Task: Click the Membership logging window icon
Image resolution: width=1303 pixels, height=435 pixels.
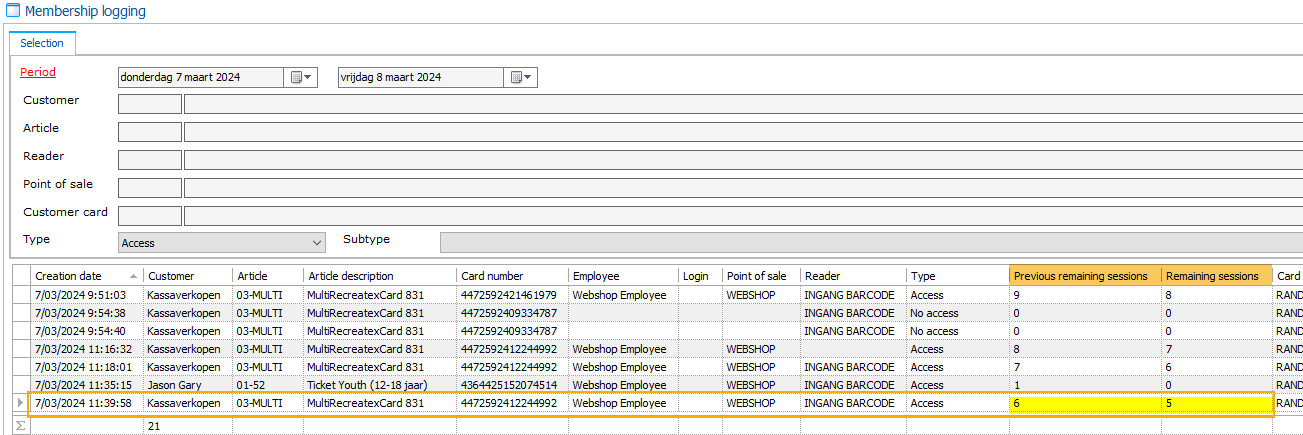Action: (x=13, y=11)
